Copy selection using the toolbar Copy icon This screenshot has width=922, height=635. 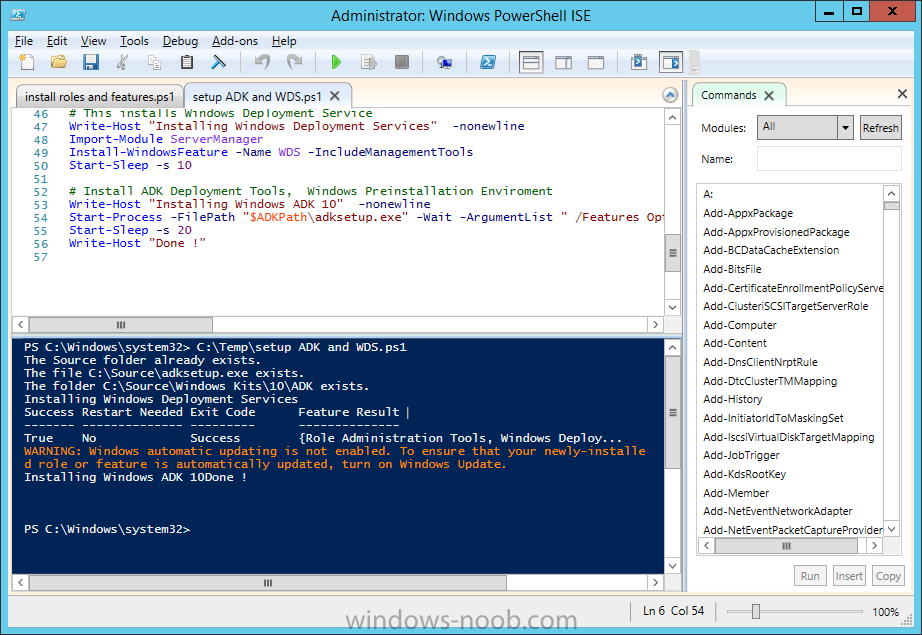(x=155, y=62)
